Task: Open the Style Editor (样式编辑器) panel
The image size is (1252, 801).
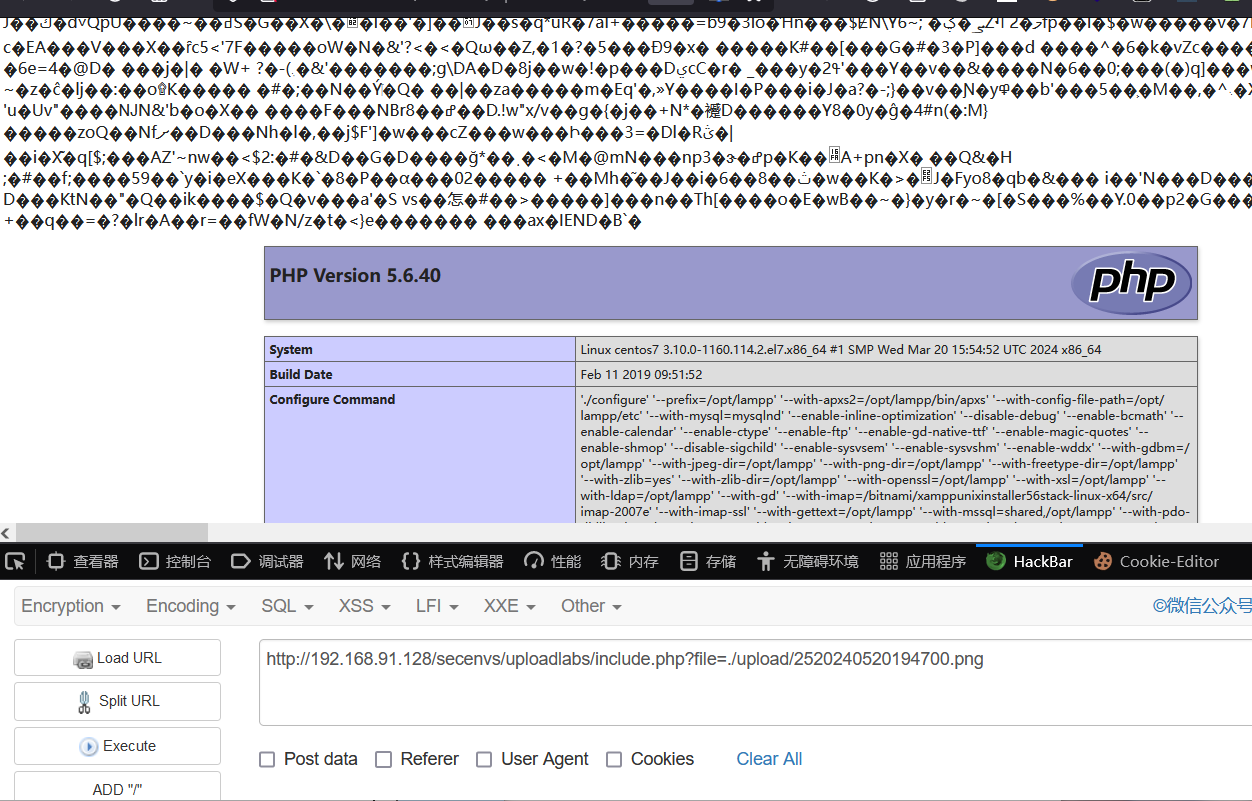Action: 452,561
